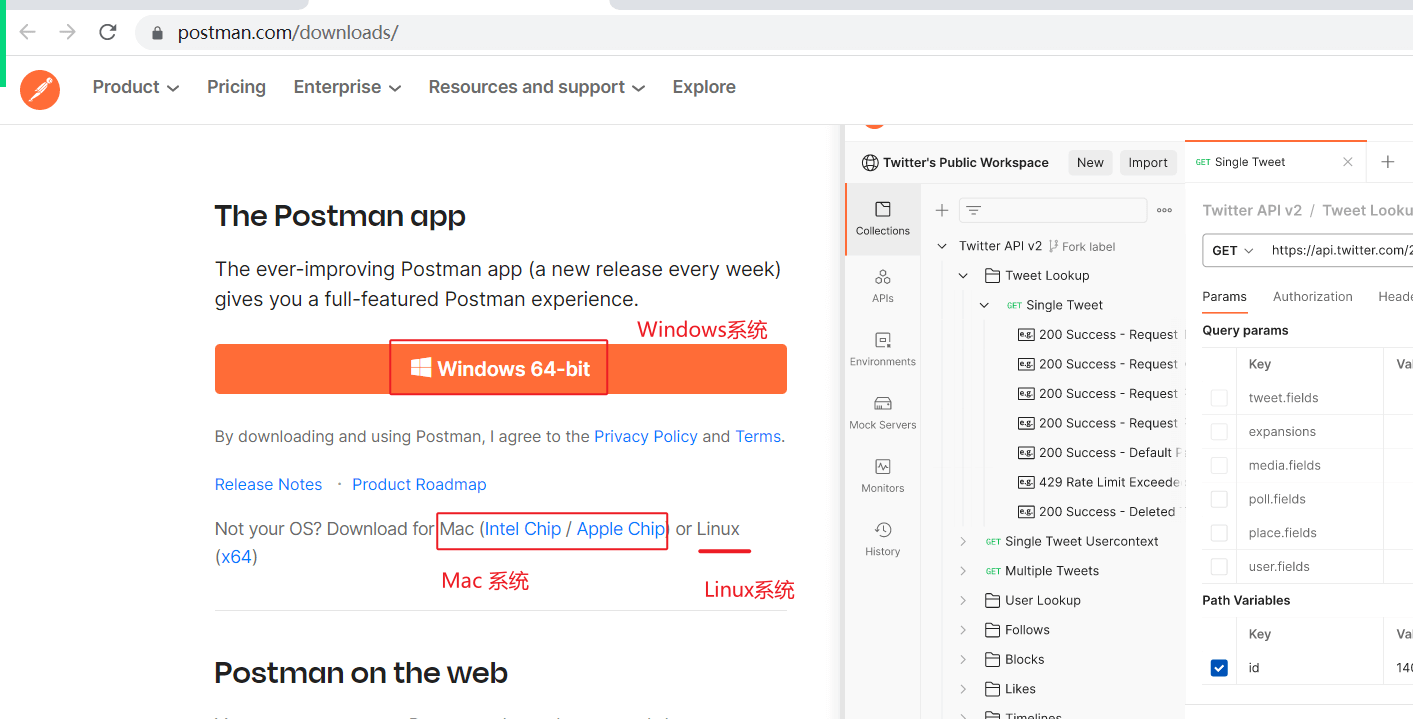Click the globe icon beside Twitter's Public Workspace
Screen dimensions: 1413x719
870,163
